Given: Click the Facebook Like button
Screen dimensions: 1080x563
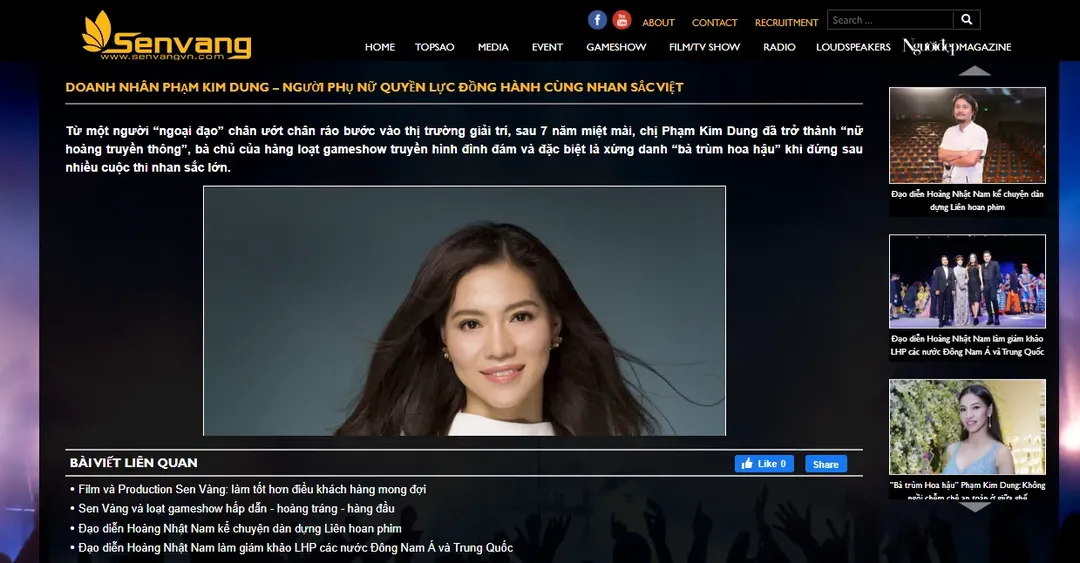Looking at the screenshot, I should tap(764, 464).
